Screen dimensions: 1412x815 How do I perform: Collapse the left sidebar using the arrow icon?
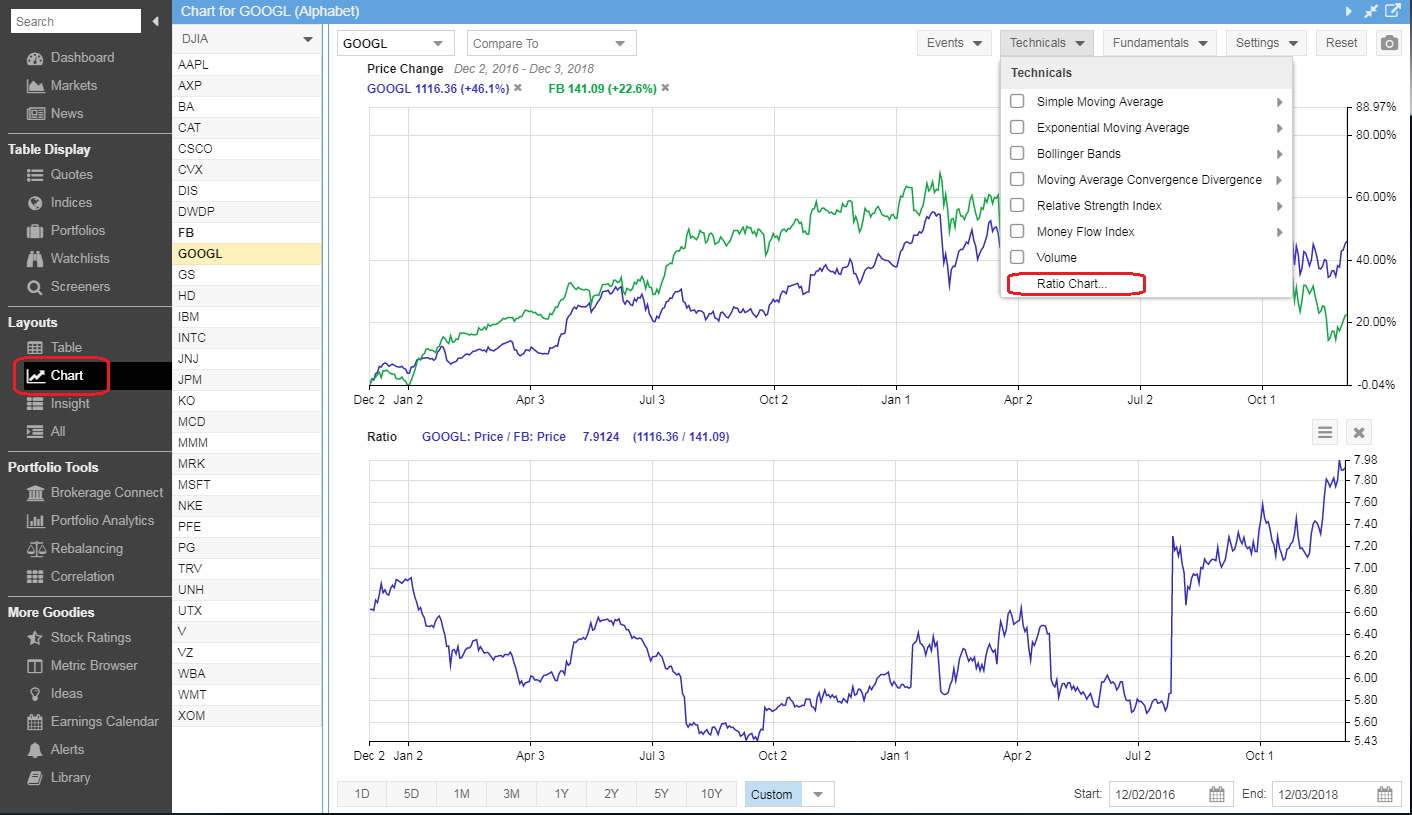[x=156, y=21]
